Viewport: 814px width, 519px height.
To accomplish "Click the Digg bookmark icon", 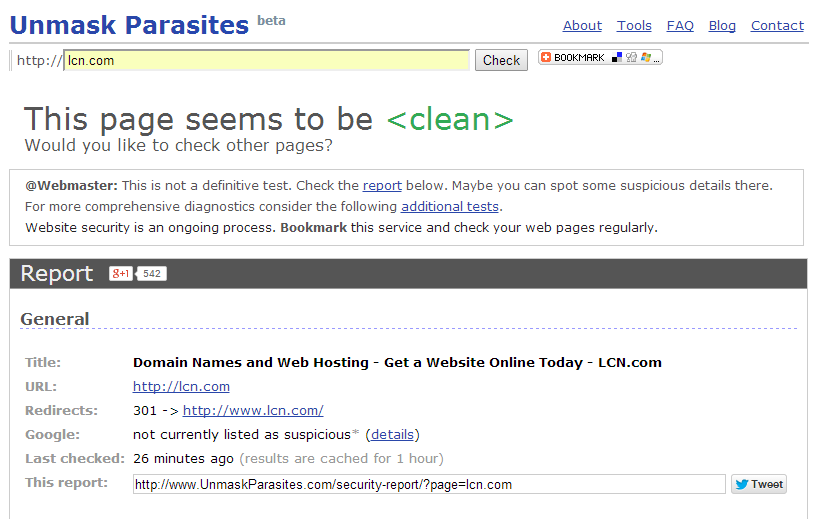I will point(631,57).
